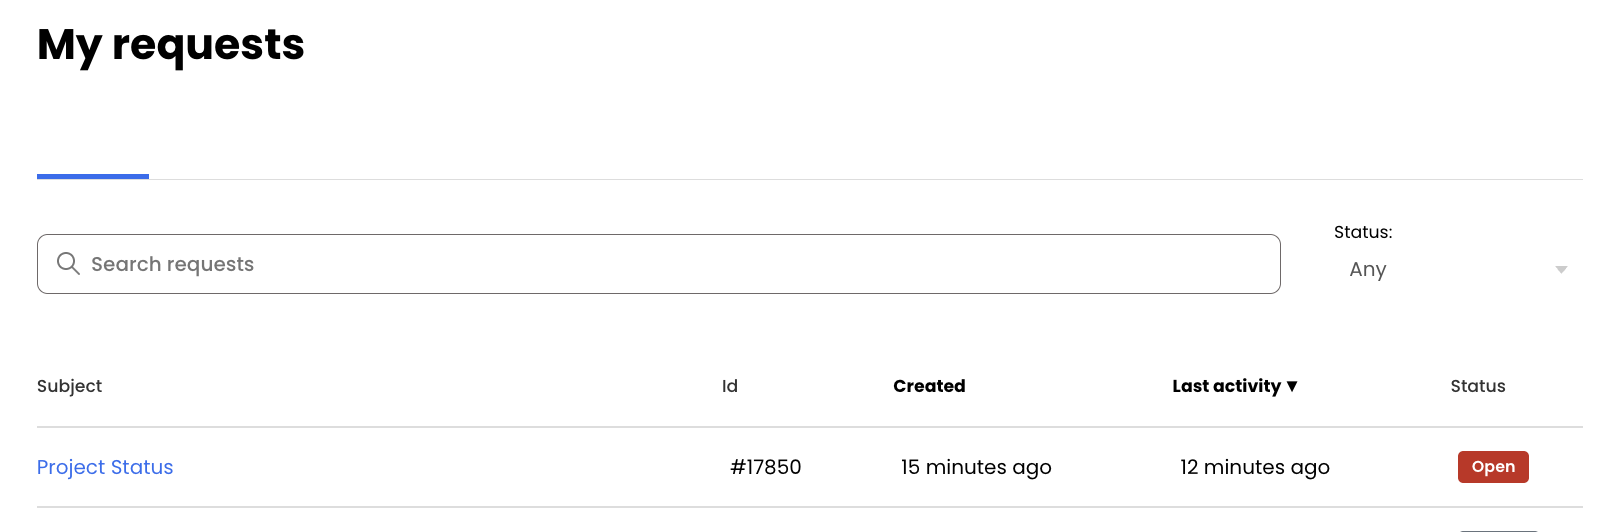Sort requests by Created column header

coord(929,386)
